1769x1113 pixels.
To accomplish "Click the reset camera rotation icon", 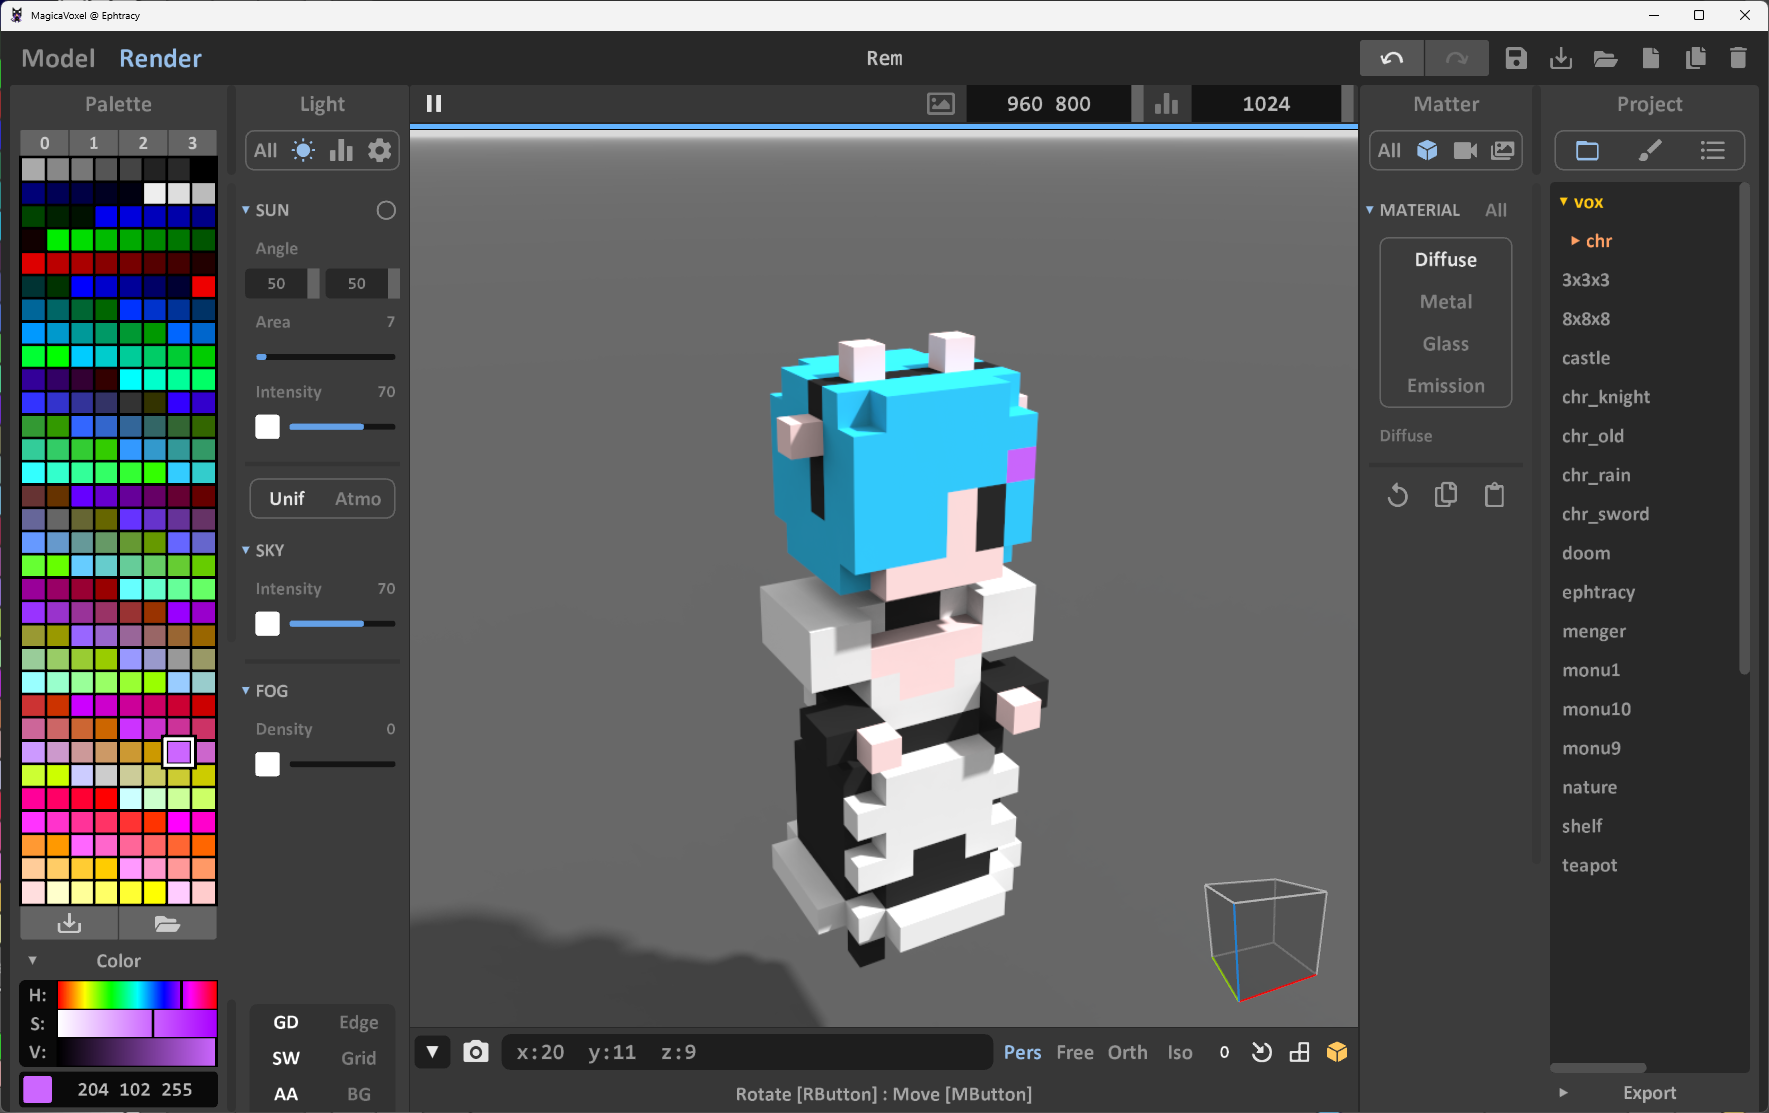I will (x=1262, y=1052).
